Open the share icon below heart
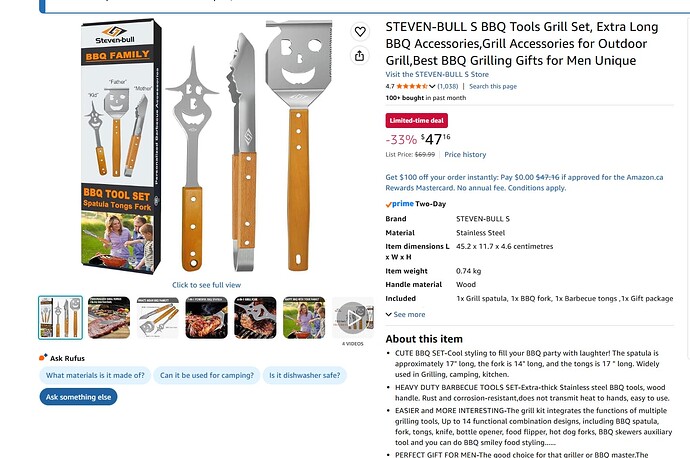The image size is (690, 458). pos(360,56)
